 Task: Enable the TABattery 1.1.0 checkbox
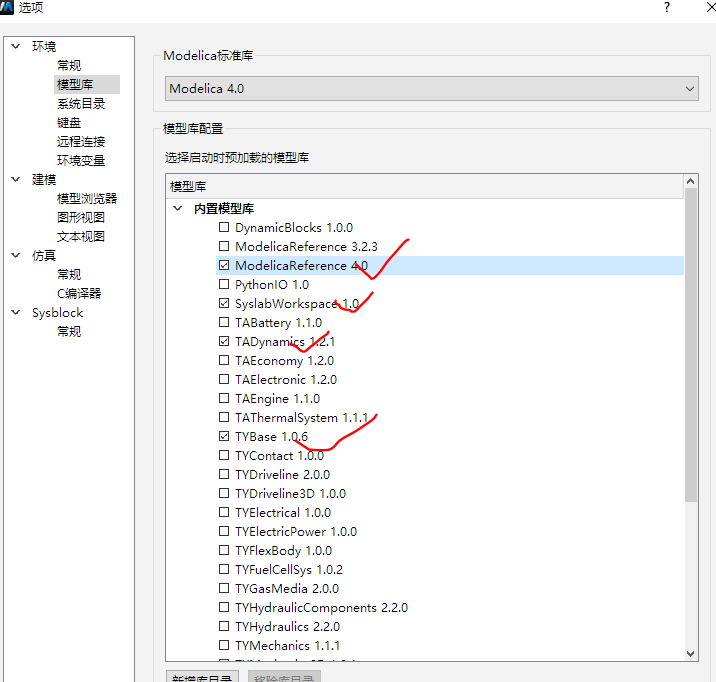[x=224, y=322]
